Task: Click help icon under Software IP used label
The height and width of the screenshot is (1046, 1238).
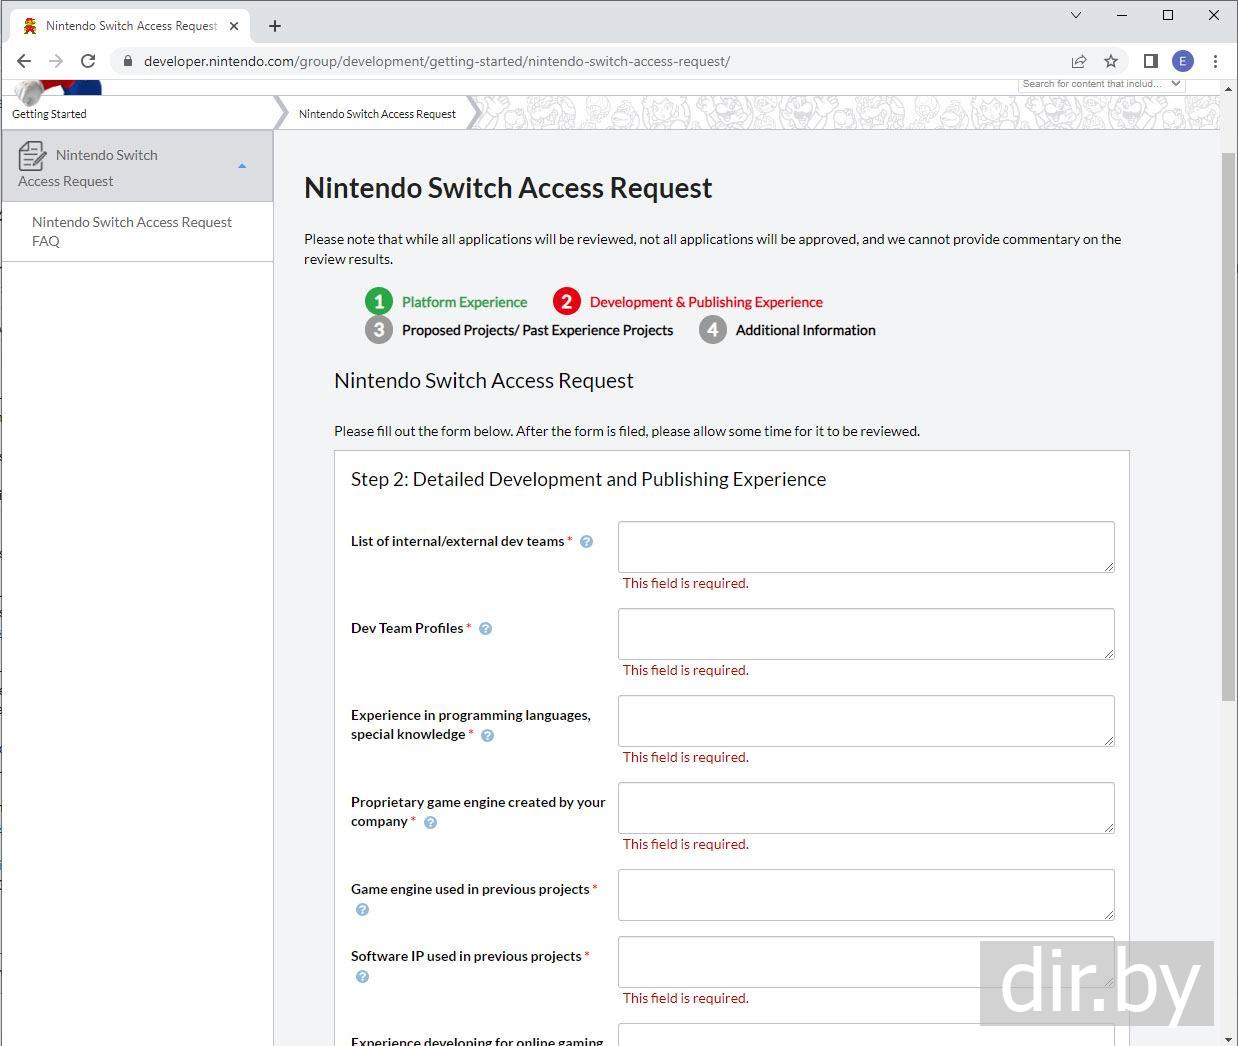Action: click(363, 977)
